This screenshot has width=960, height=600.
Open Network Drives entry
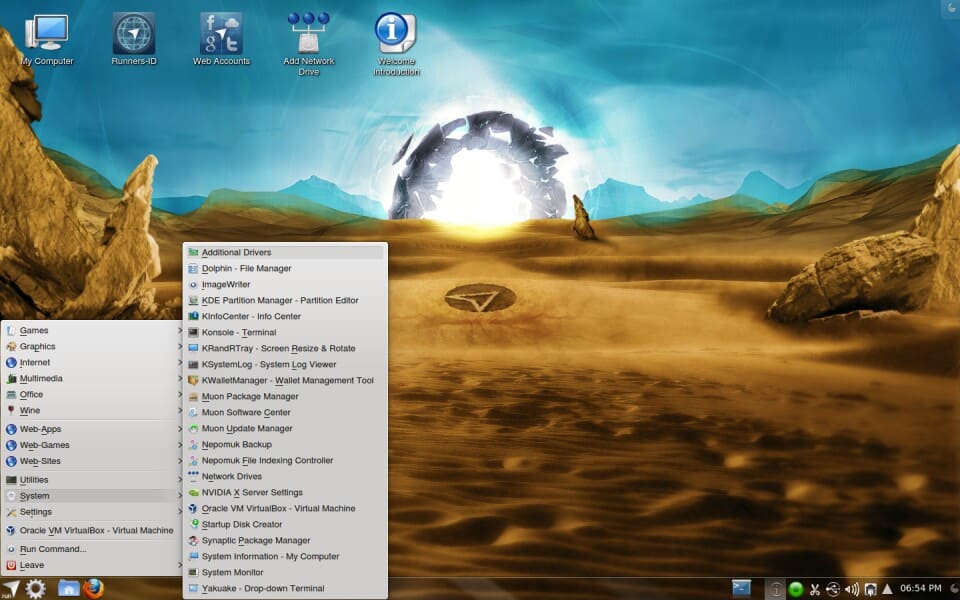(x=285, y=476)
